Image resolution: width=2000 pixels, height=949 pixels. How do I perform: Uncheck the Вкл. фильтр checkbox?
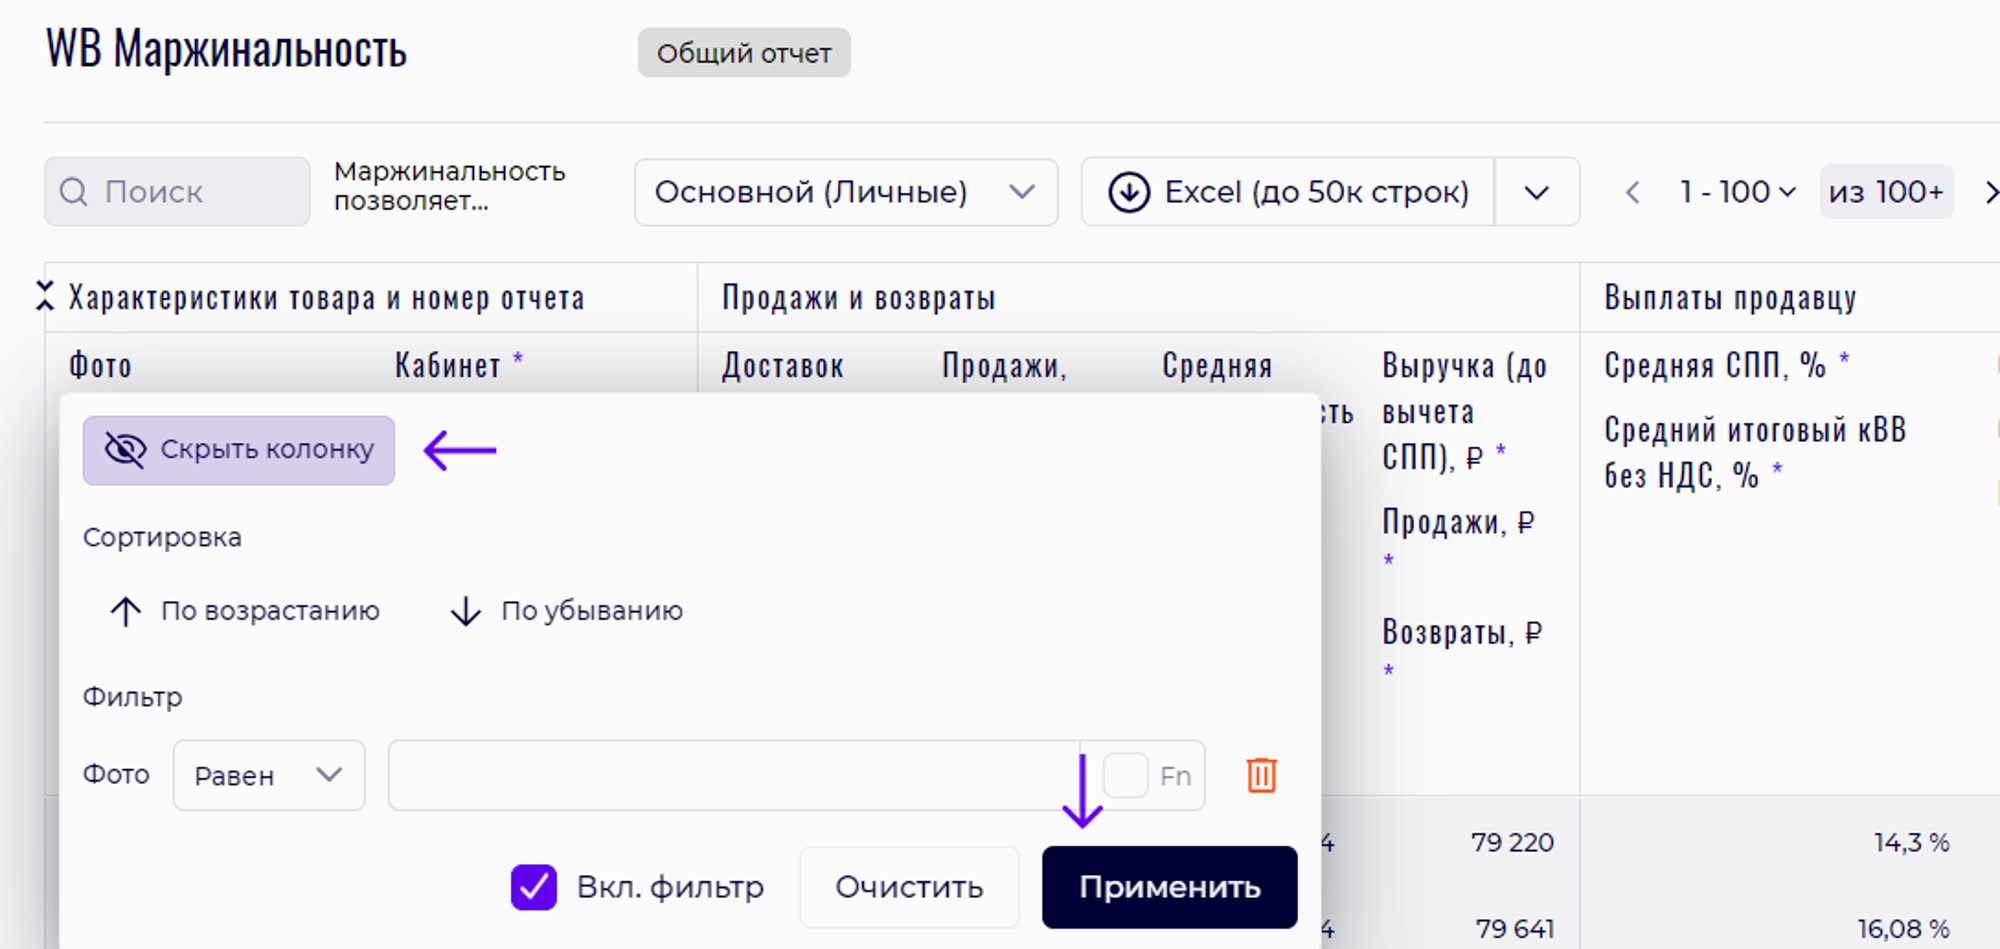[x=534, y=887]
